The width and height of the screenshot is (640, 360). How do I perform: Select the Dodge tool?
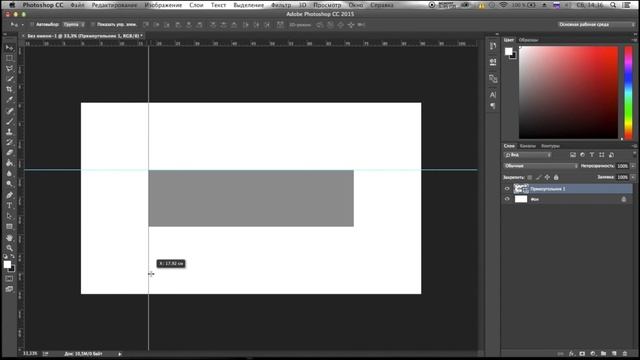pyautogui.click(x=9, y=184)
